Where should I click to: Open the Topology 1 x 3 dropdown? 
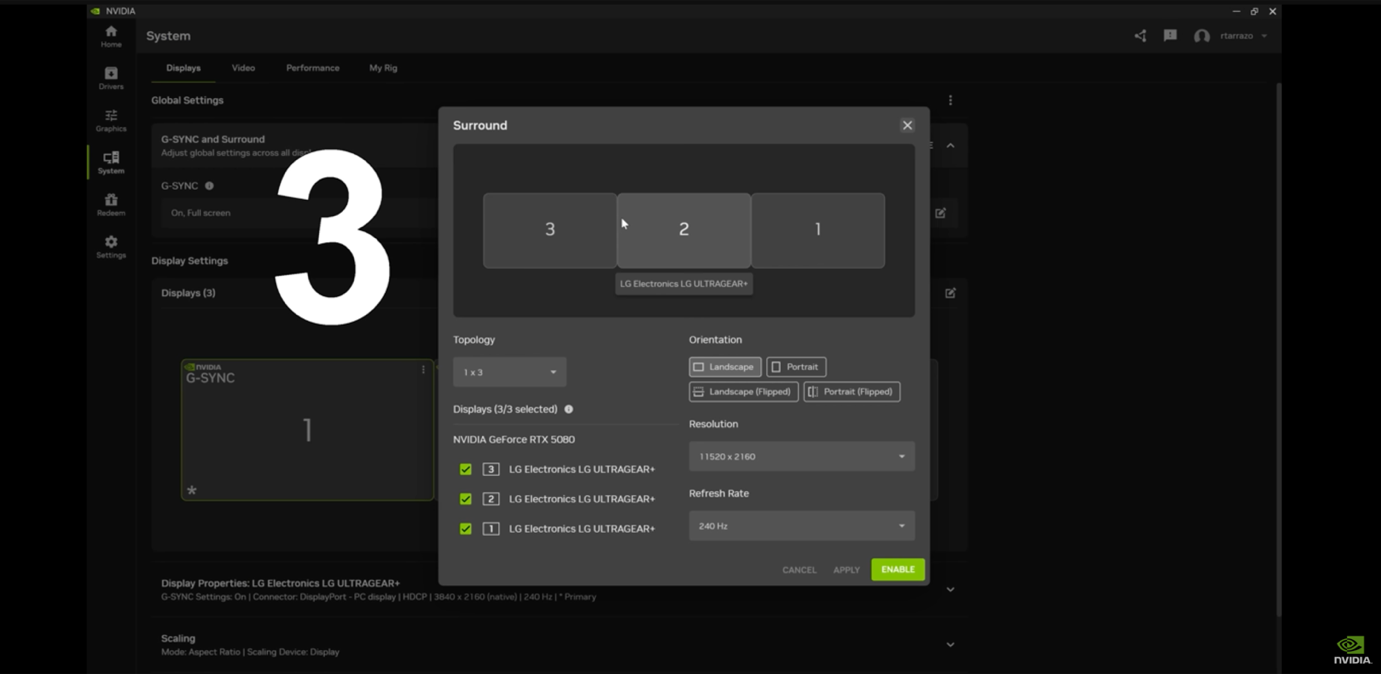point(509,372)
